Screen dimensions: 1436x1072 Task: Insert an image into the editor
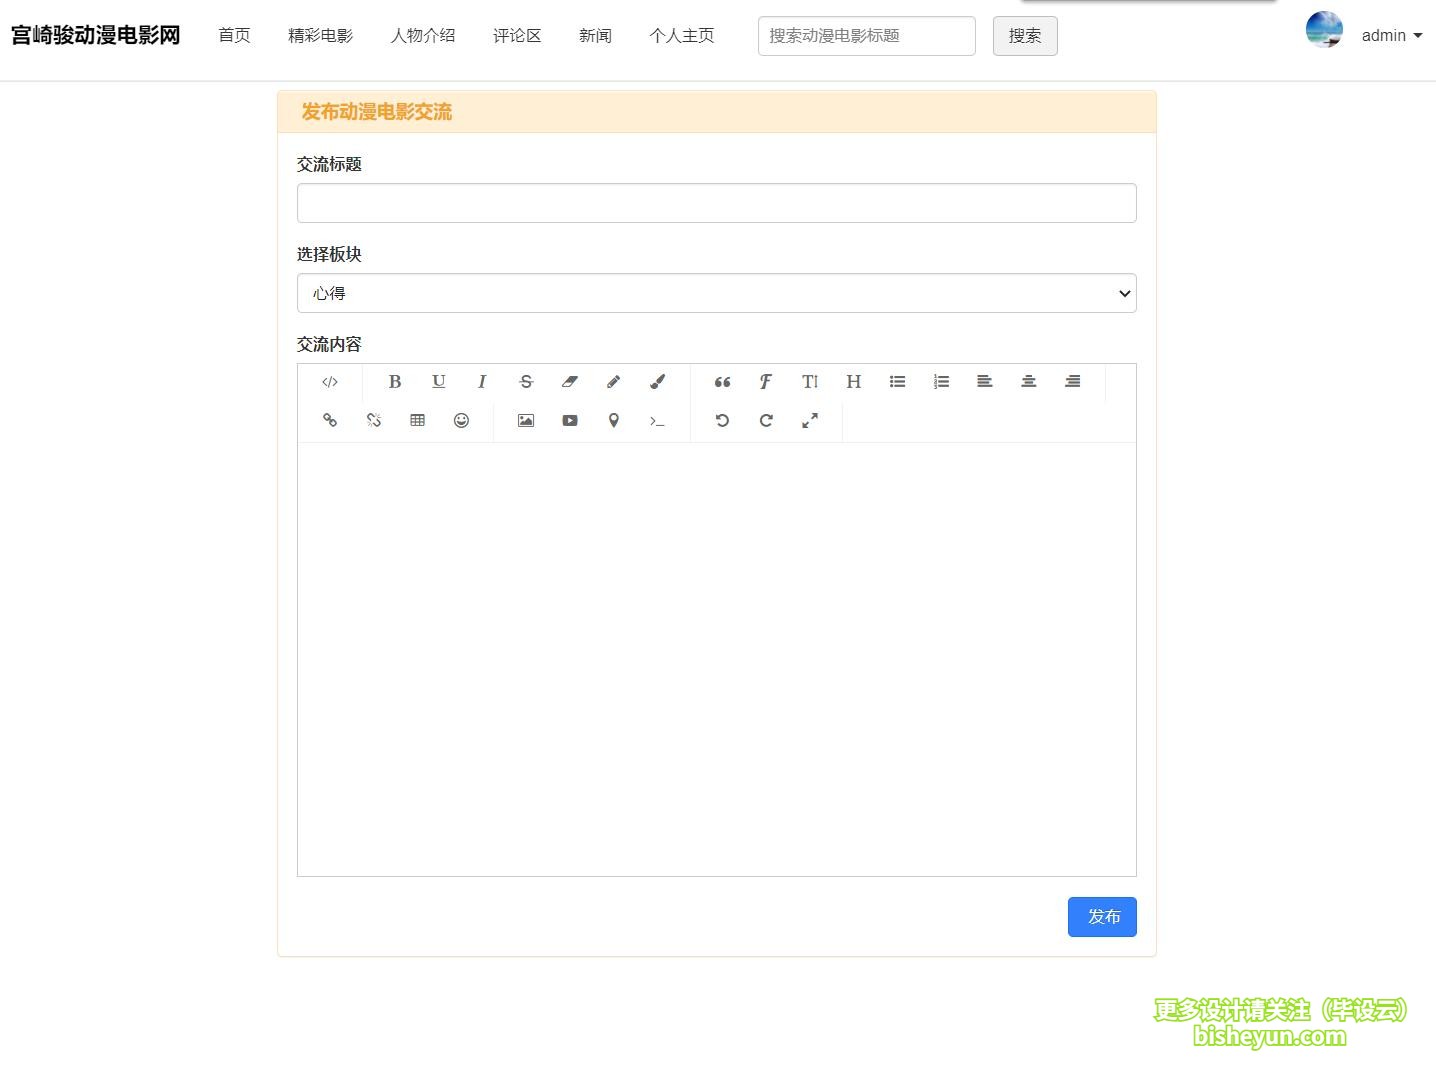coord(526,421)
